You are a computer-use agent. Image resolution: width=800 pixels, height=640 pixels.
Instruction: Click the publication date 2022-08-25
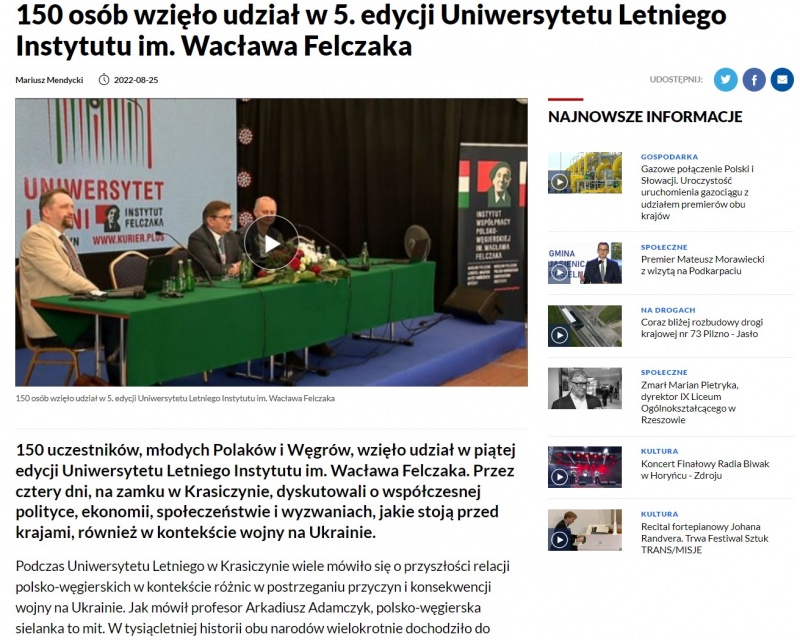[136, 80]
